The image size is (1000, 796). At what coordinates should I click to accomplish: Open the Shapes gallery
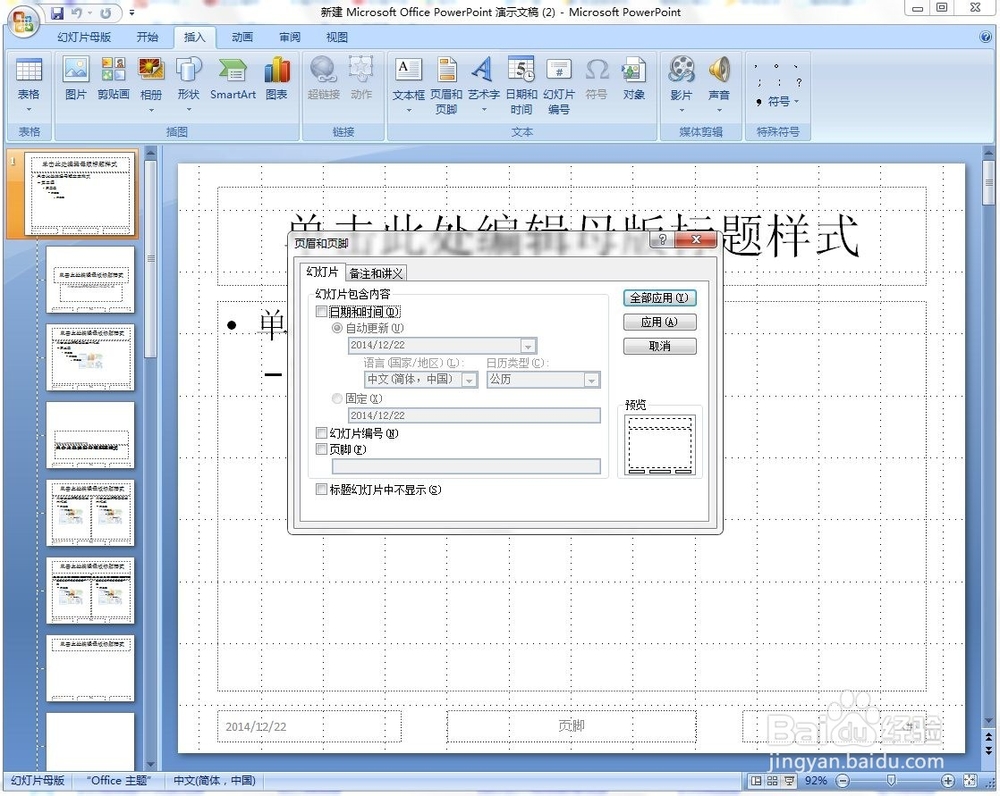(192, 80)
